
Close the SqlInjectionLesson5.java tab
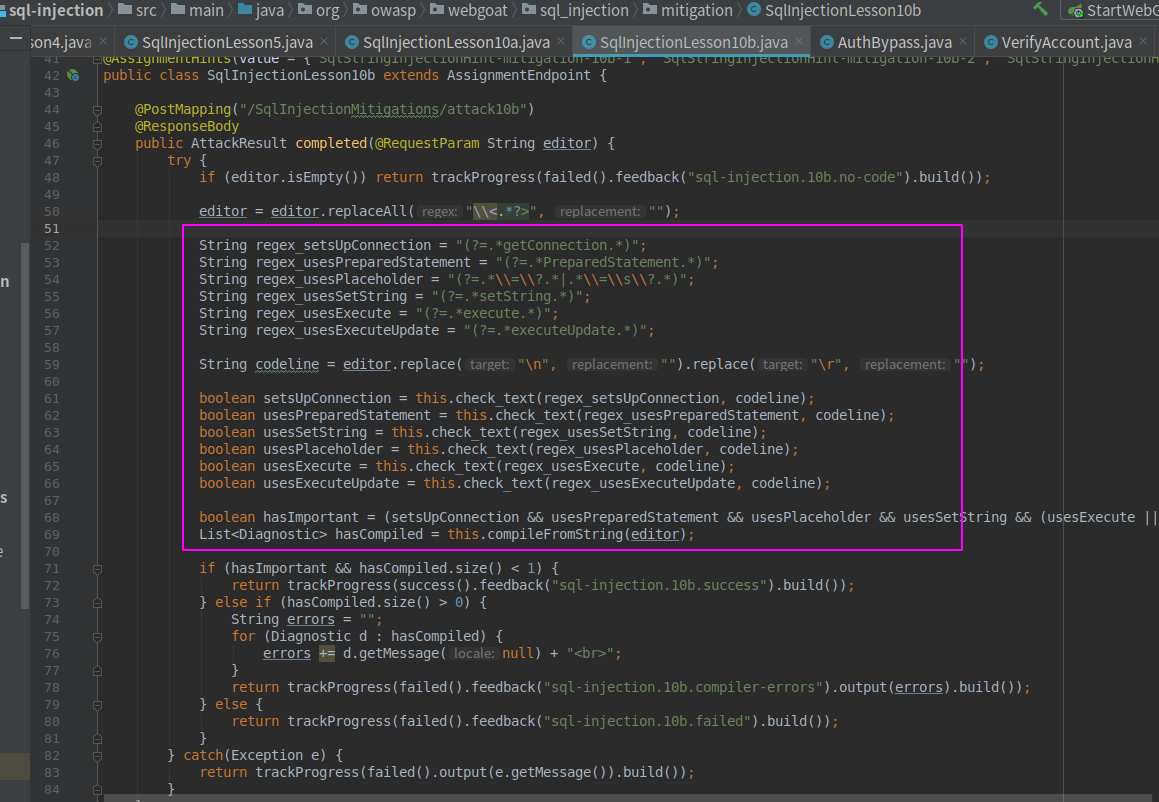coord(324,41)
